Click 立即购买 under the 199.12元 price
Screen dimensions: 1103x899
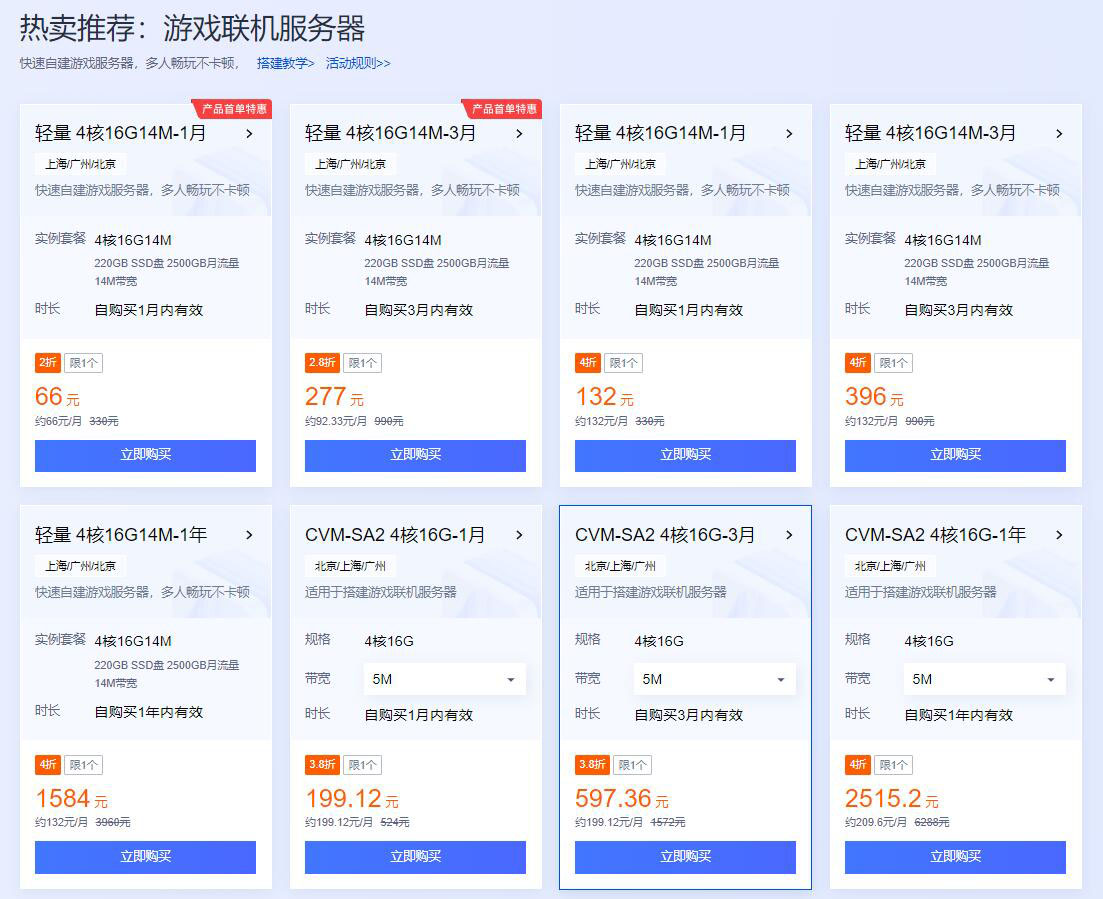(416, 857)
